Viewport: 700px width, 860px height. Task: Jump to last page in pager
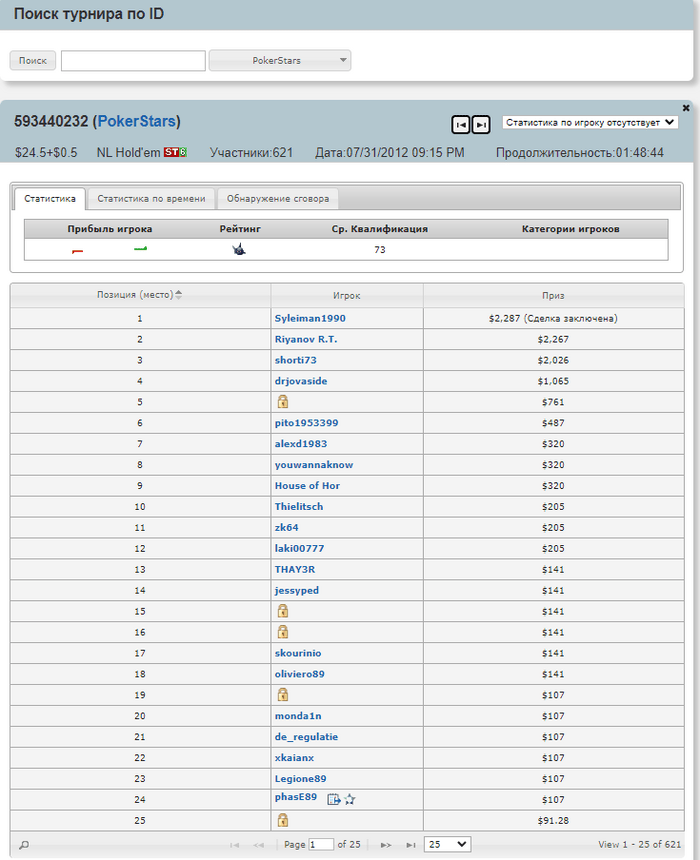click(410, 845)
